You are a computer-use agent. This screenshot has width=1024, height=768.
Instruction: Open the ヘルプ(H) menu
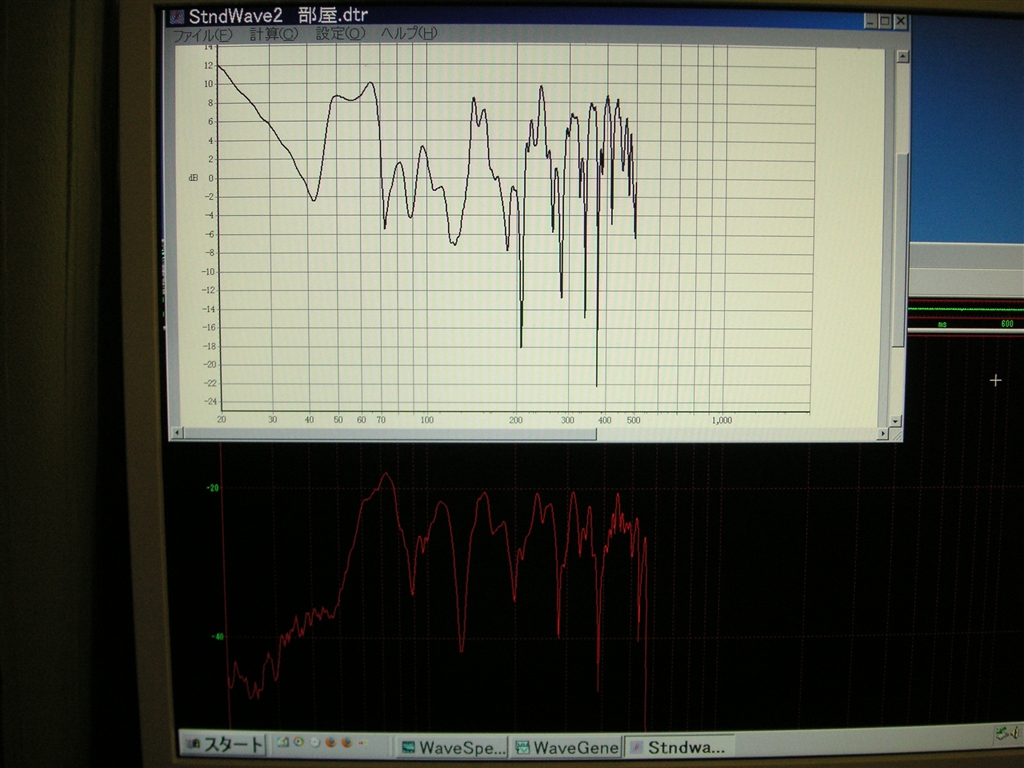409,33
